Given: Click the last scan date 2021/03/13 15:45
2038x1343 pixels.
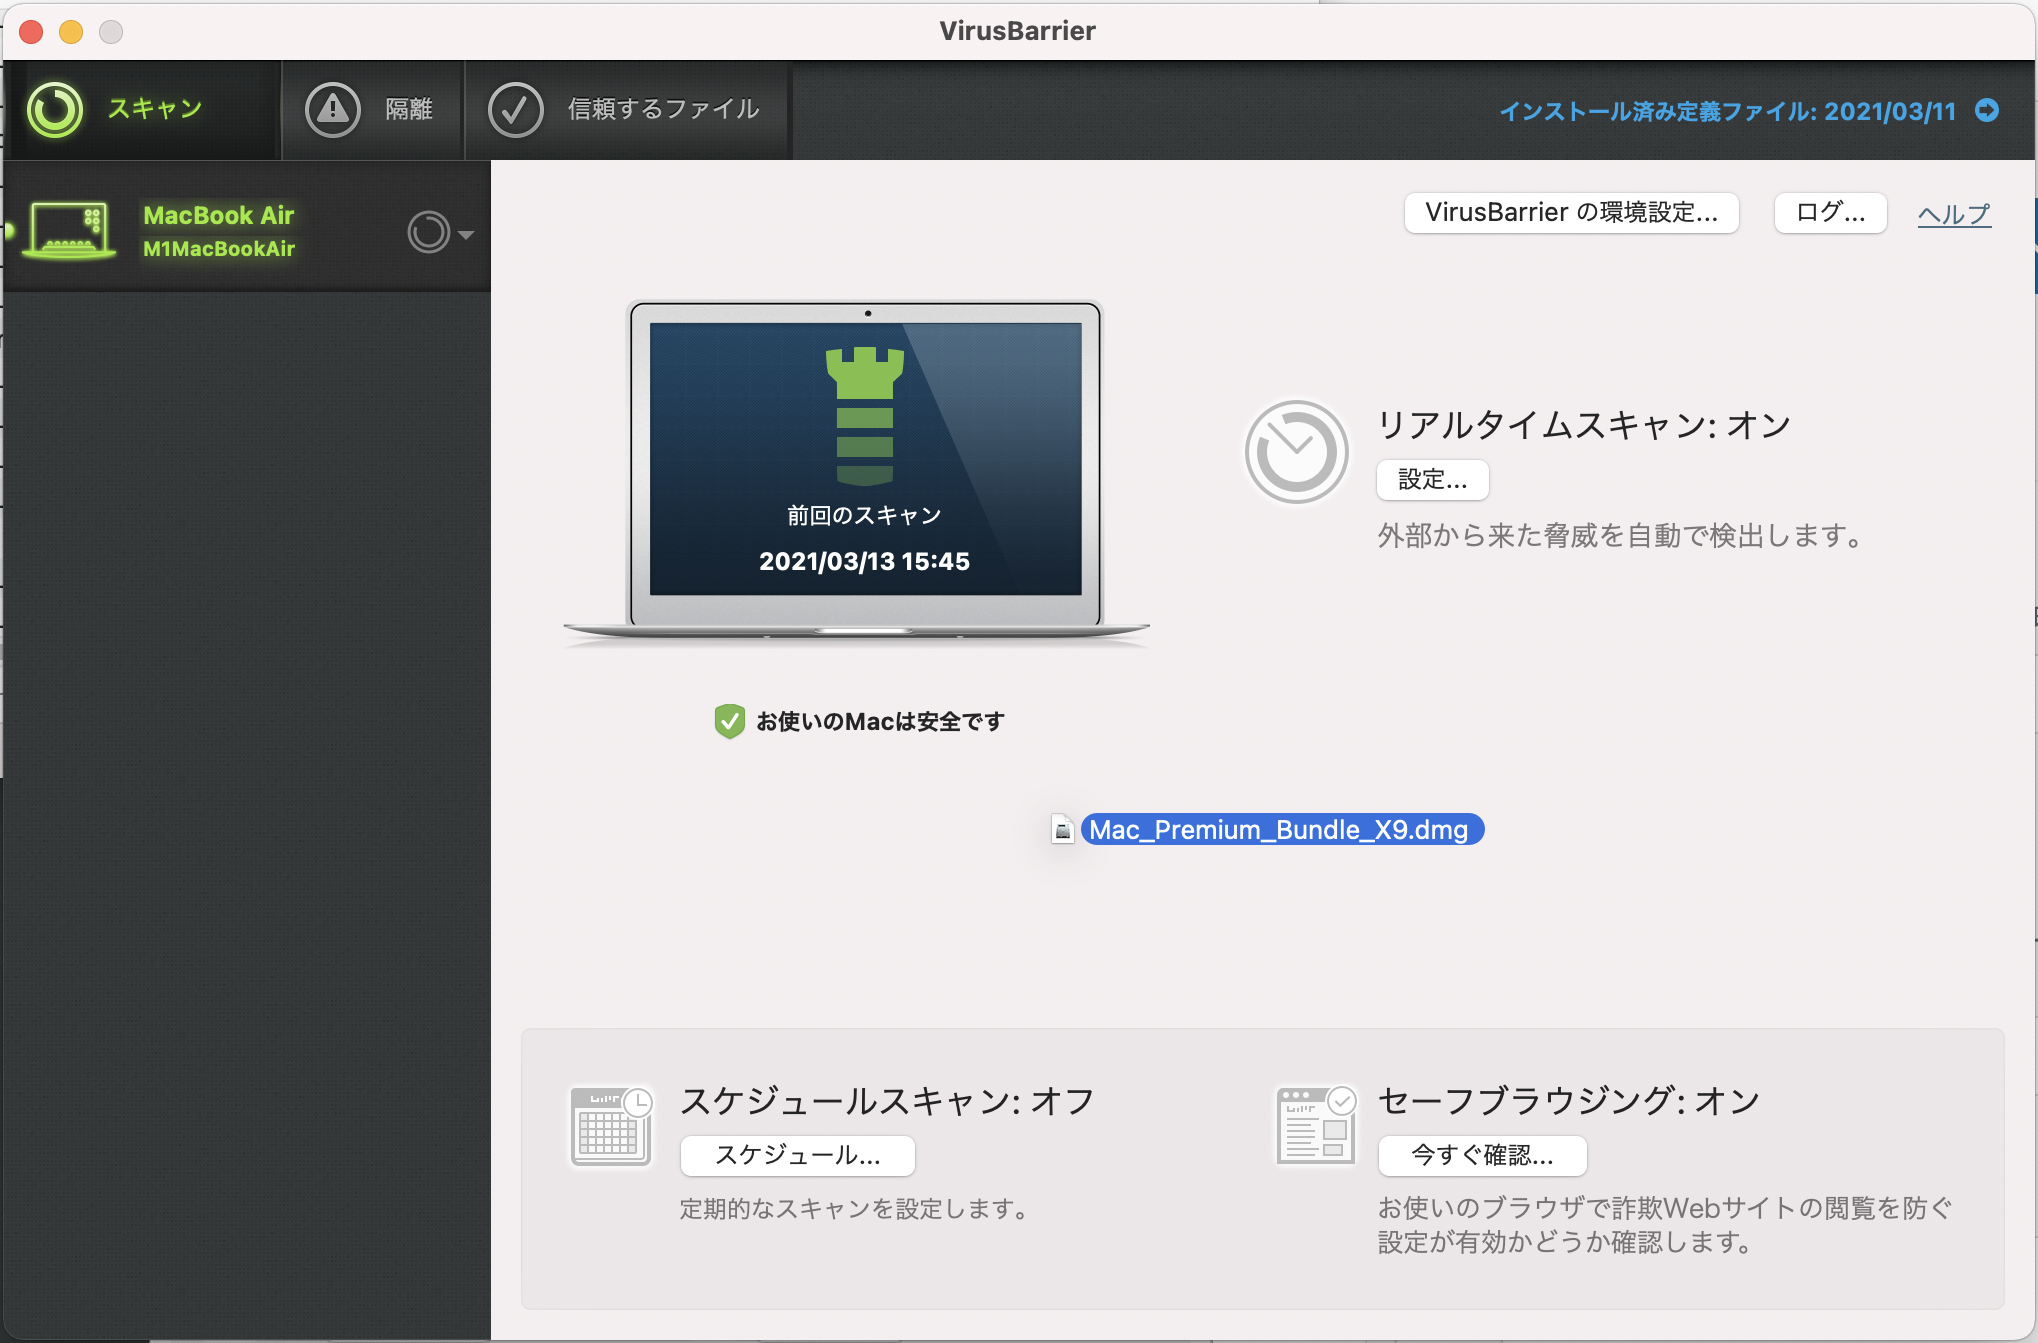Looking at the screenshot, I should [864, 561].
